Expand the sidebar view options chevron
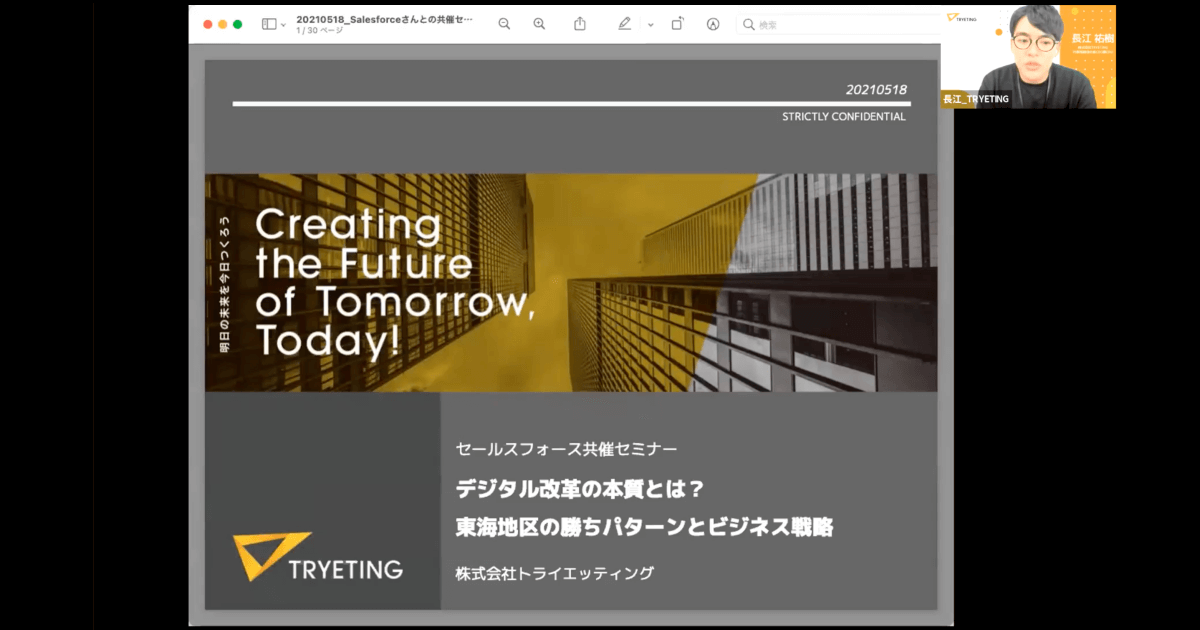 point(284,25)
